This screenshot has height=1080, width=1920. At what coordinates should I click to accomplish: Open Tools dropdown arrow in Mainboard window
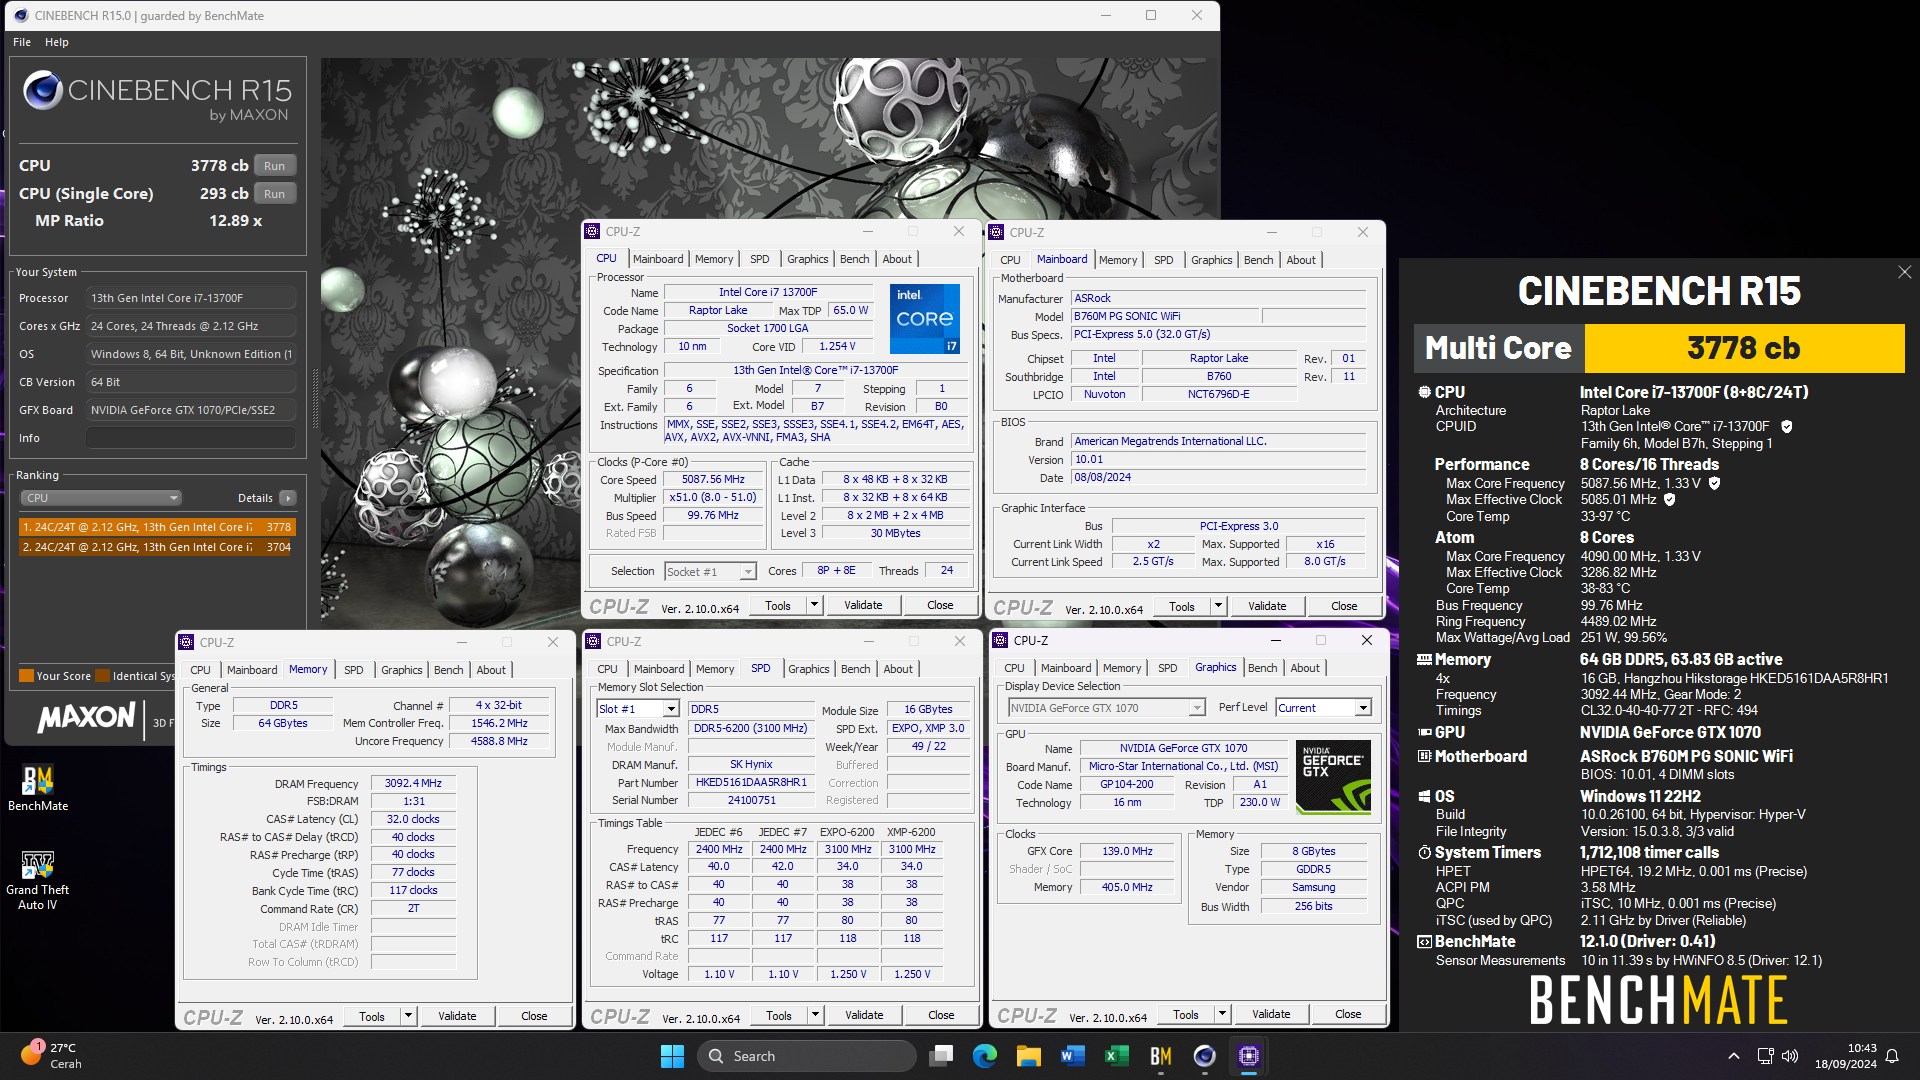pyautogui.click(x=1218, y=606)
